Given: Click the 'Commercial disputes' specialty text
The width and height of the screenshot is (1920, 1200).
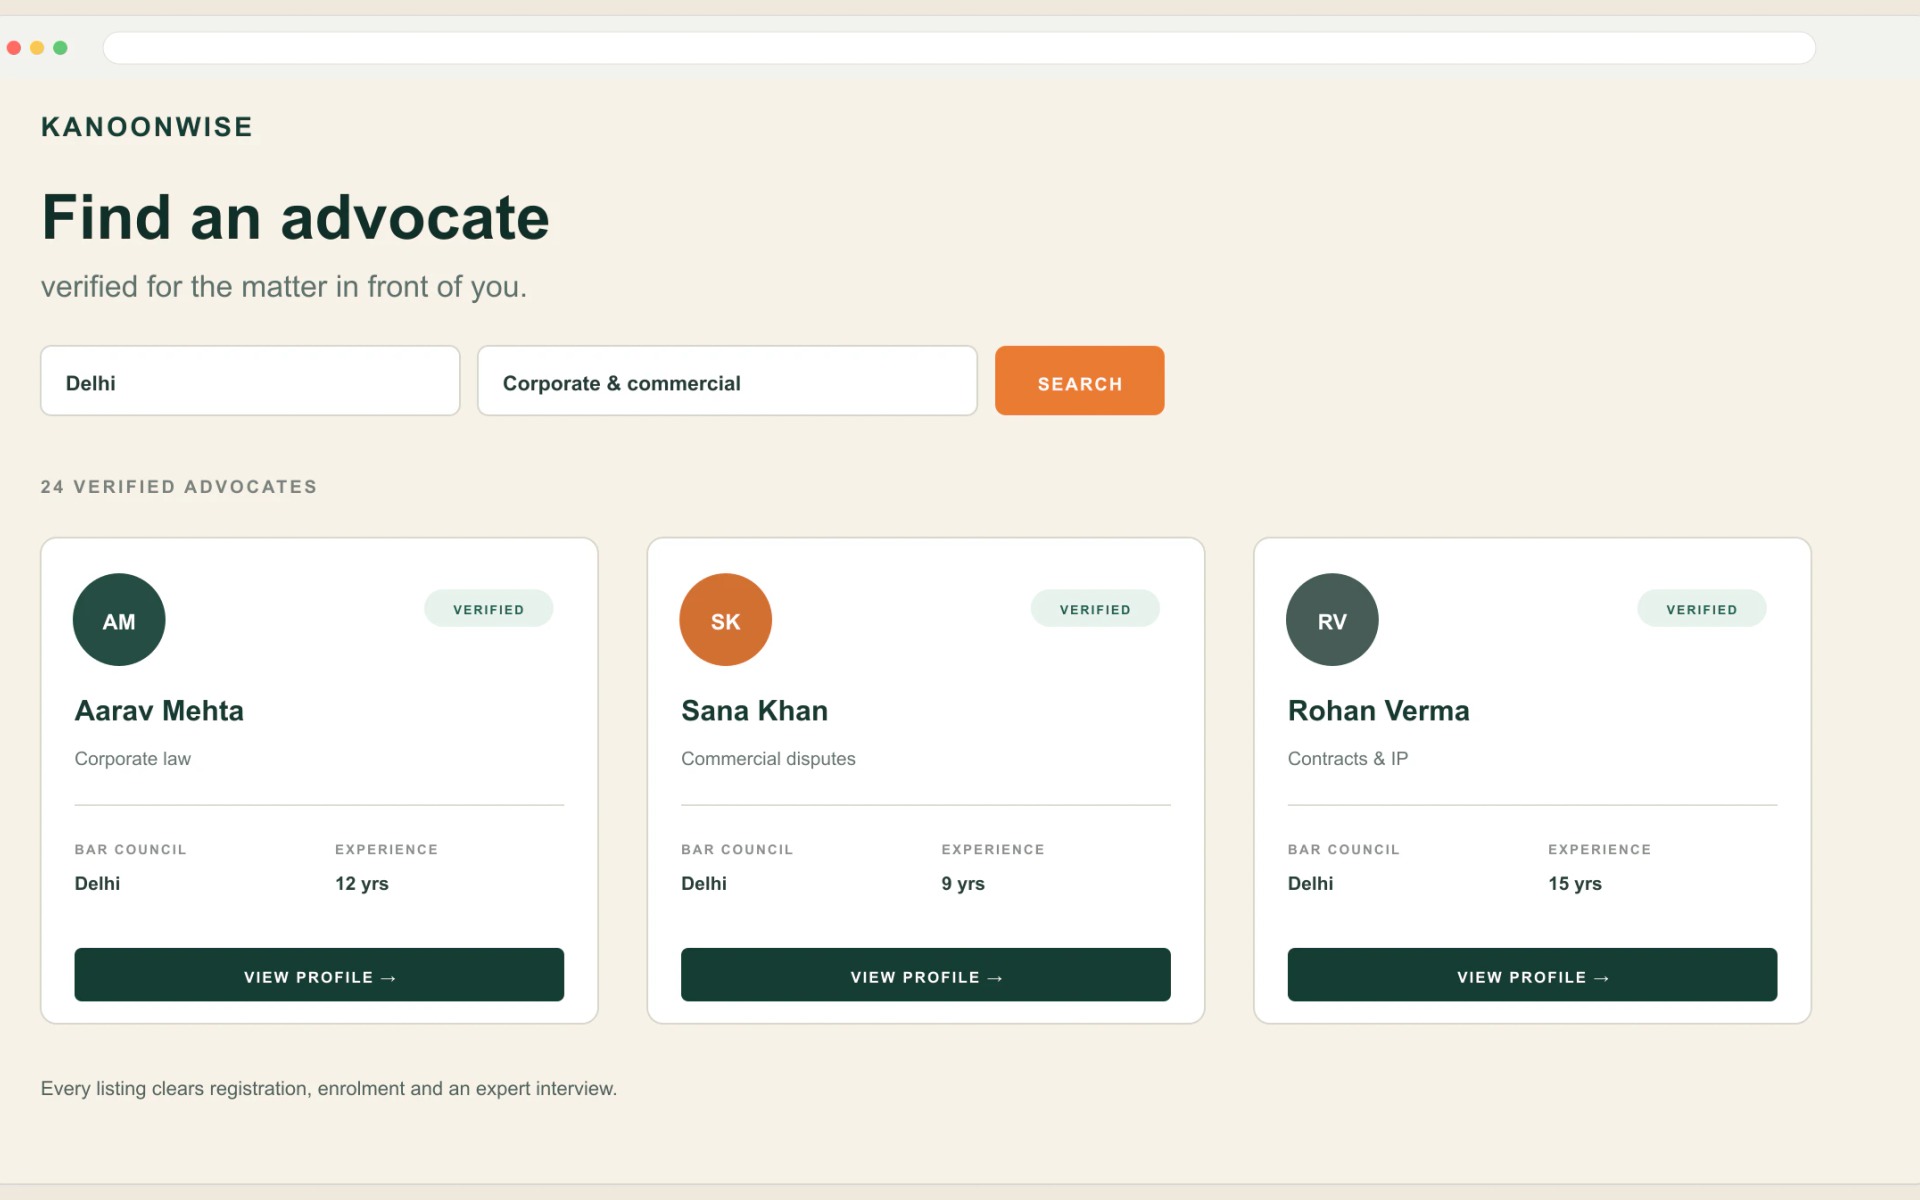Looking at the screenshot, I should tap(768, 759).
